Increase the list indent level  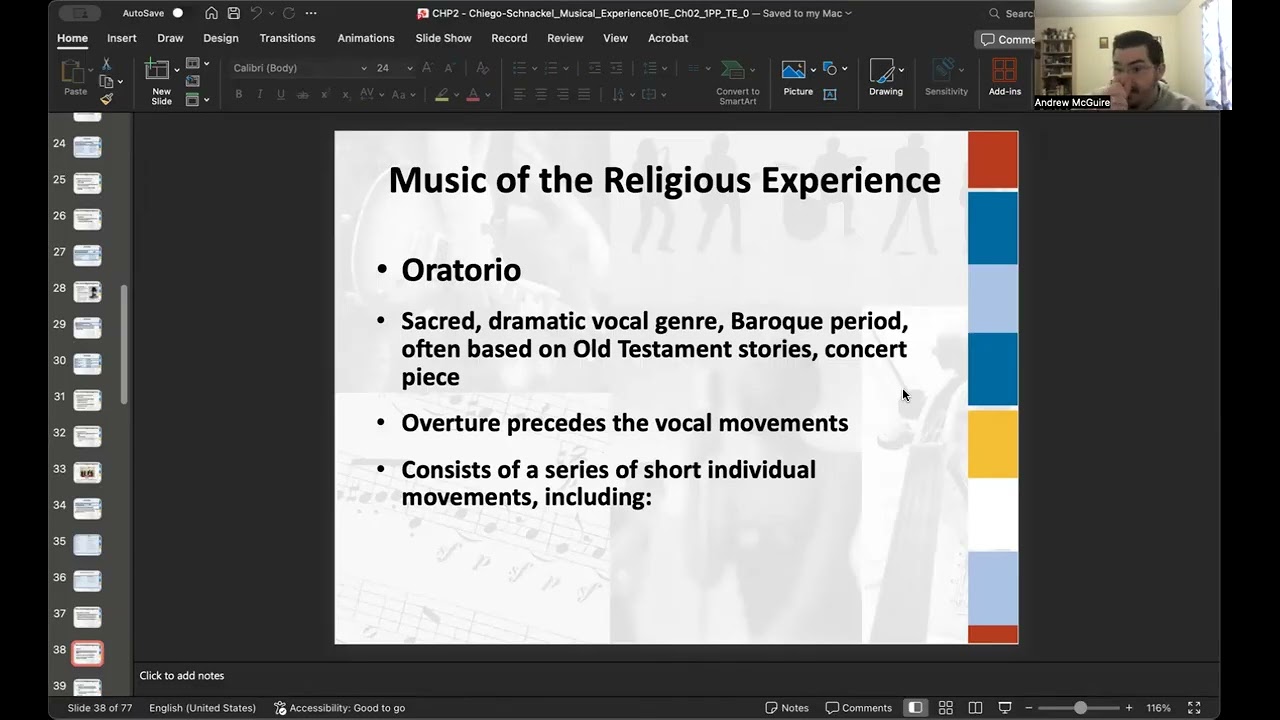[x=617, y=68]
